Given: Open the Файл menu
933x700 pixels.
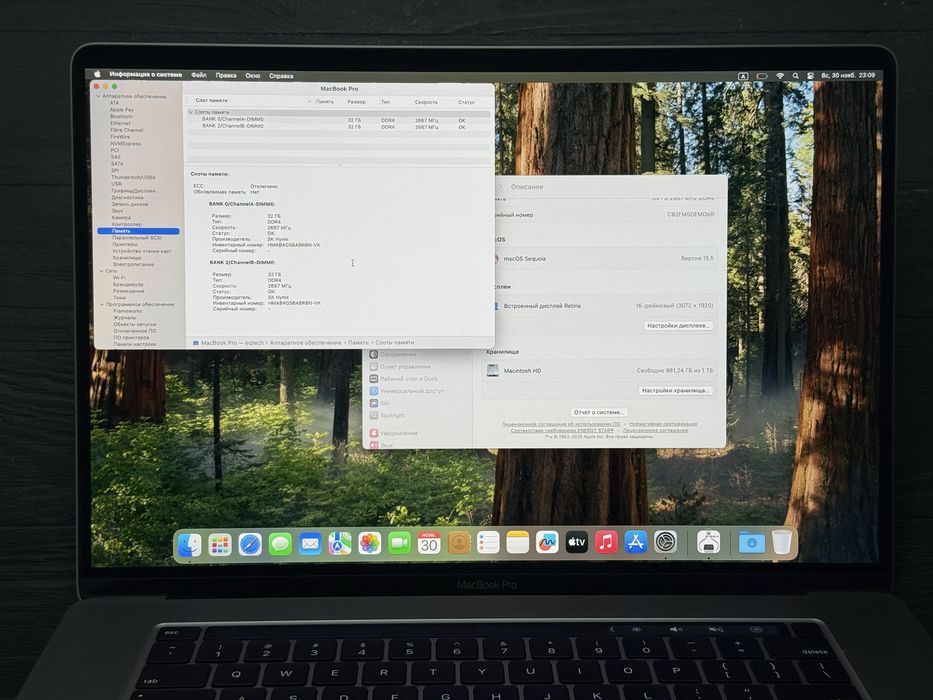Looking at the screenshot, I should pyautogui.click(x=199, y=75).
